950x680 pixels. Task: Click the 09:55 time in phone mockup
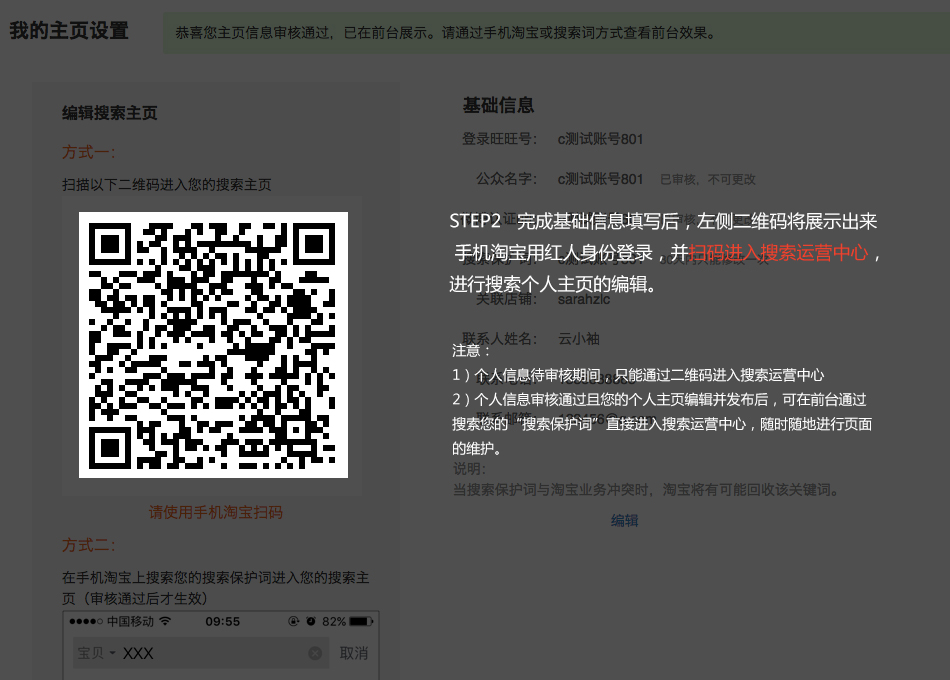click(x=222, y=621)
